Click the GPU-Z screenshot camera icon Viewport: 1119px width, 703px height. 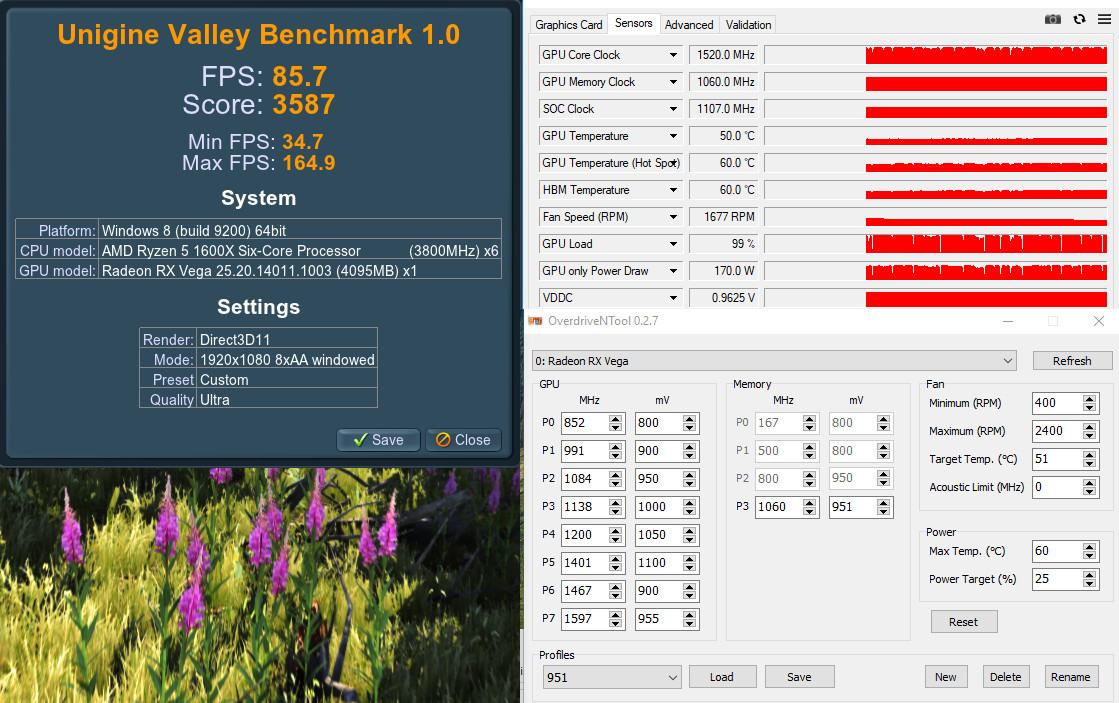point(1053,19)
